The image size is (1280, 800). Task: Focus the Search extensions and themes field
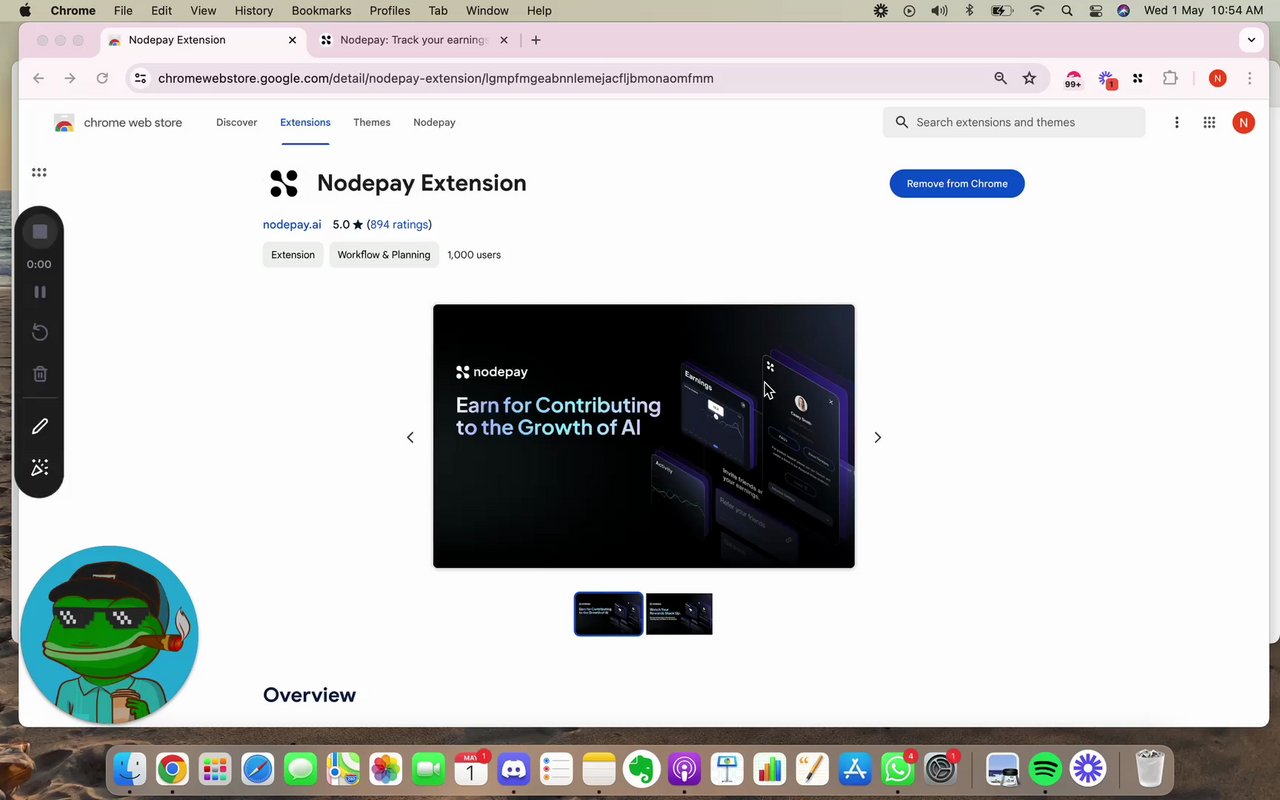1014,122
